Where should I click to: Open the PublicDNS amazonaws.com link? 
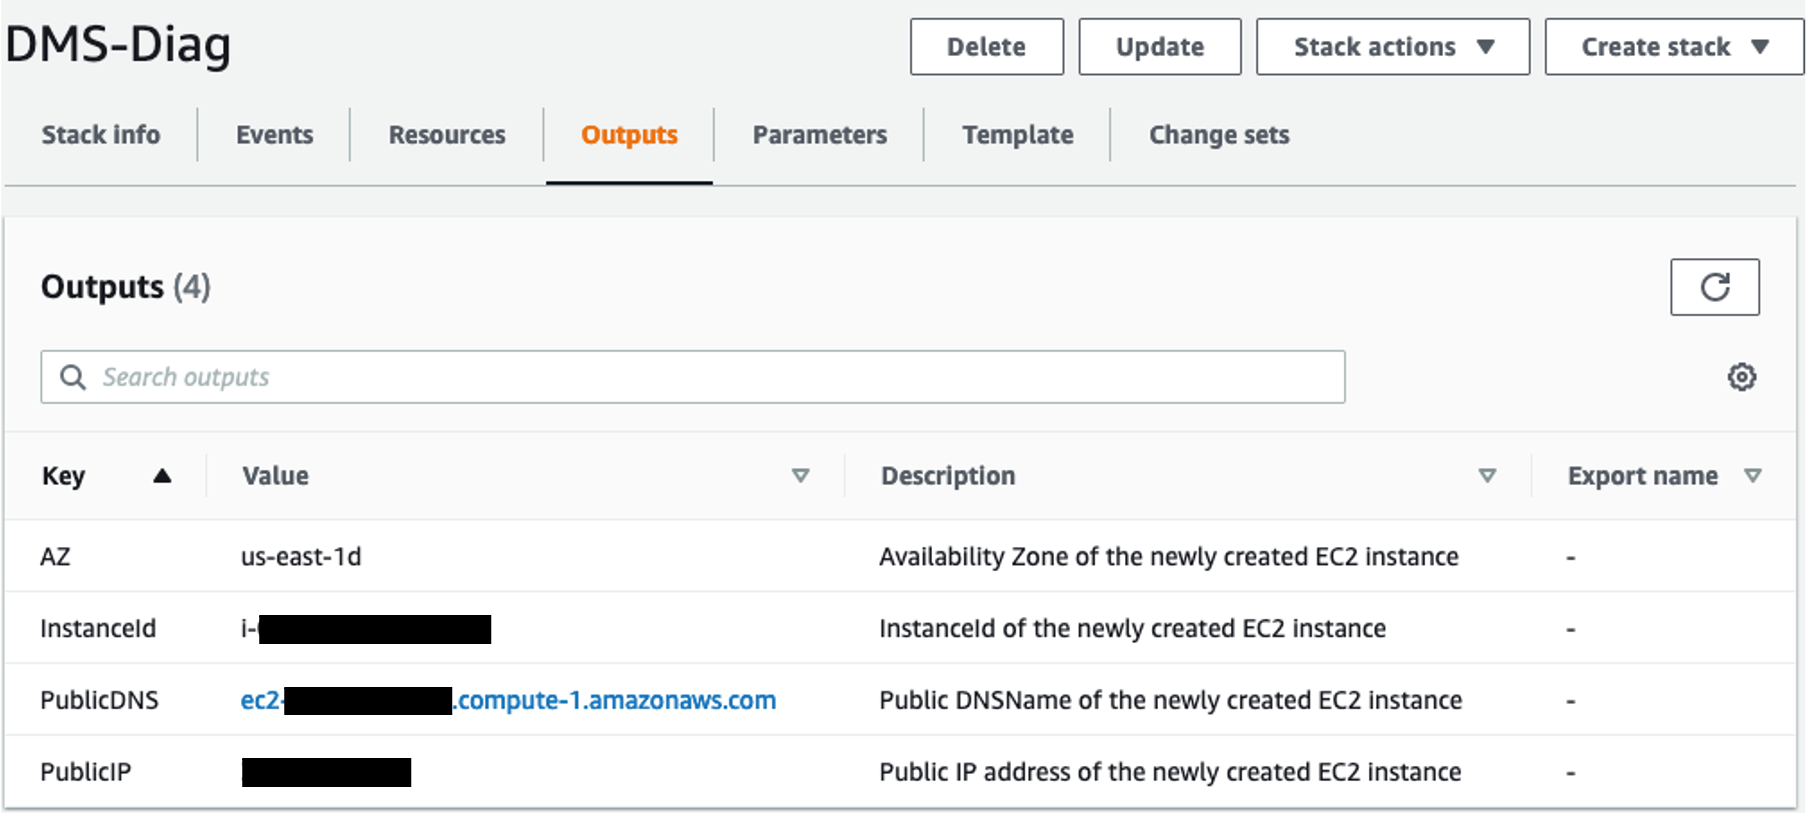click(615, 700)
